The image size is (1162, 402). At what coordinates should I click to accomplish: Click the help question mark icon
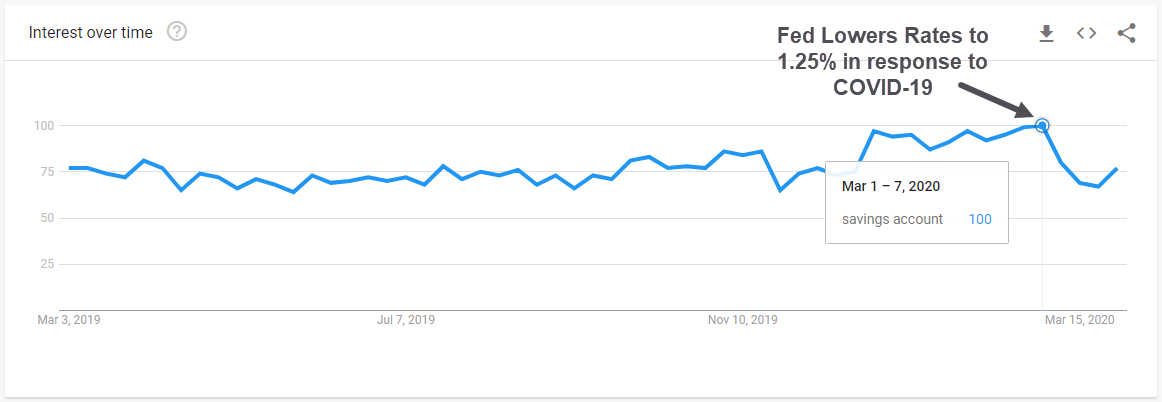coord(177,32)
